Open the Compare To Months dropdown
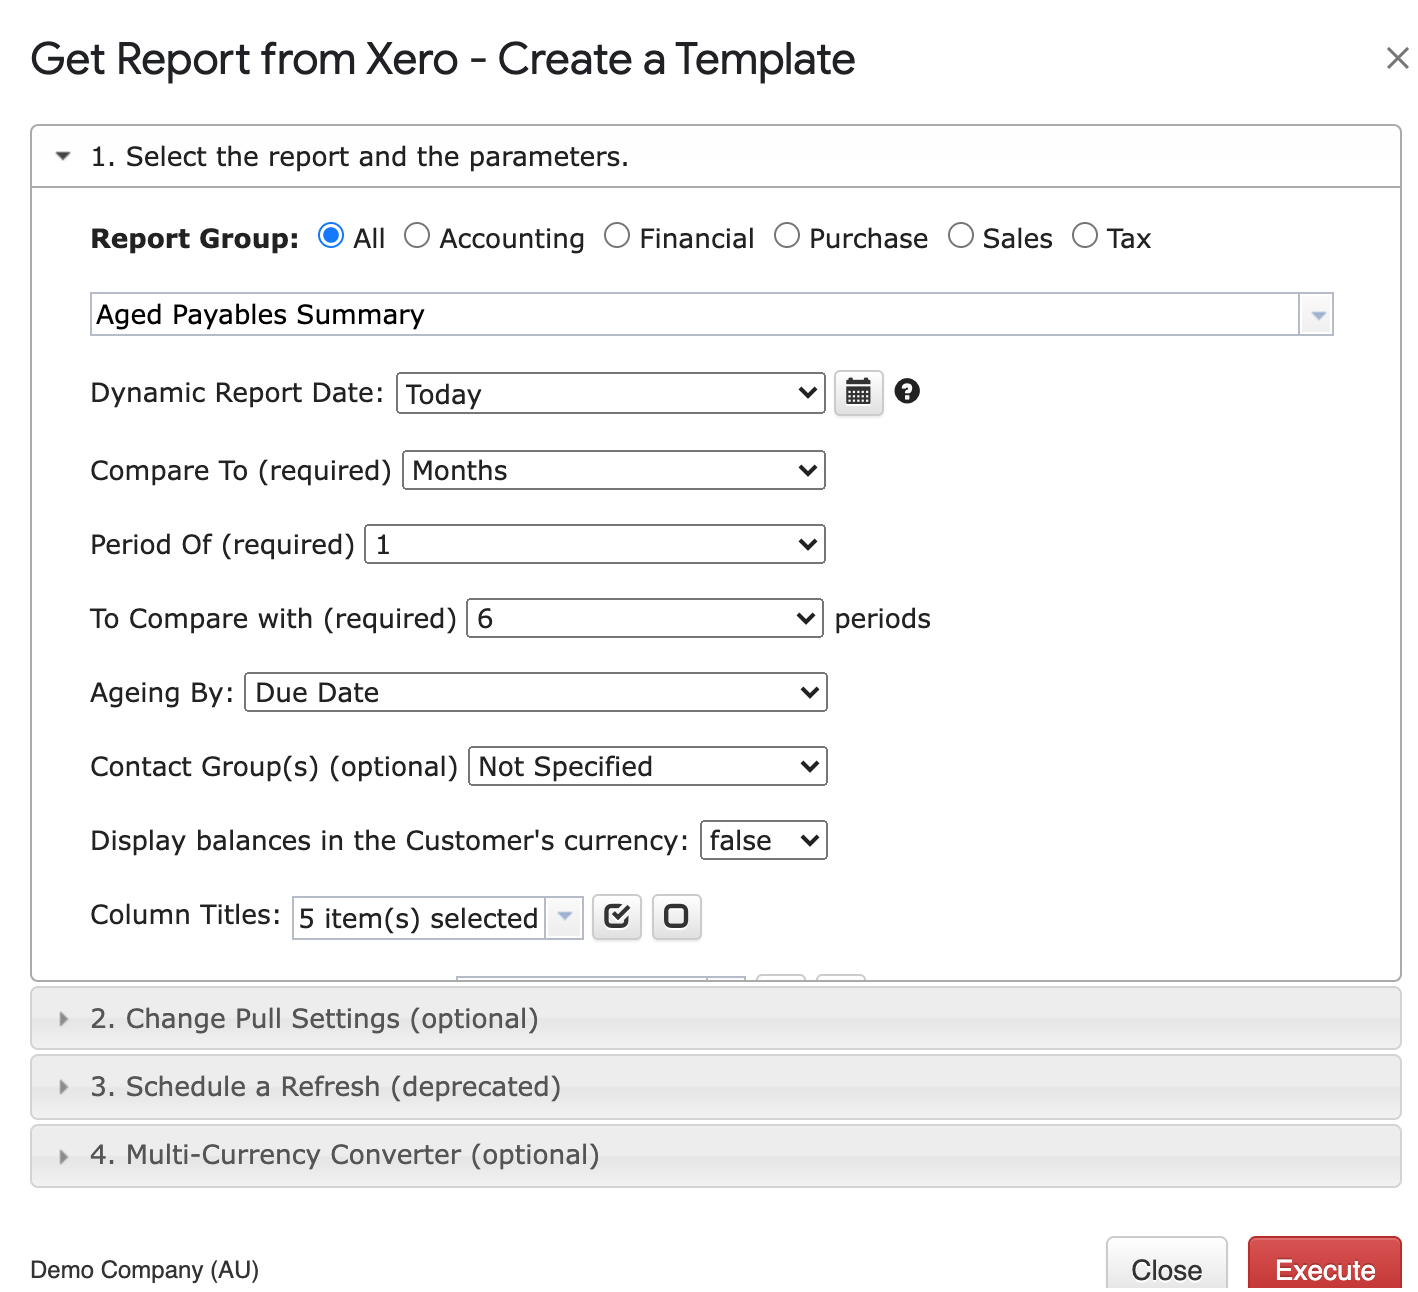This screenshot has height=1292, width=1418. 614,470
